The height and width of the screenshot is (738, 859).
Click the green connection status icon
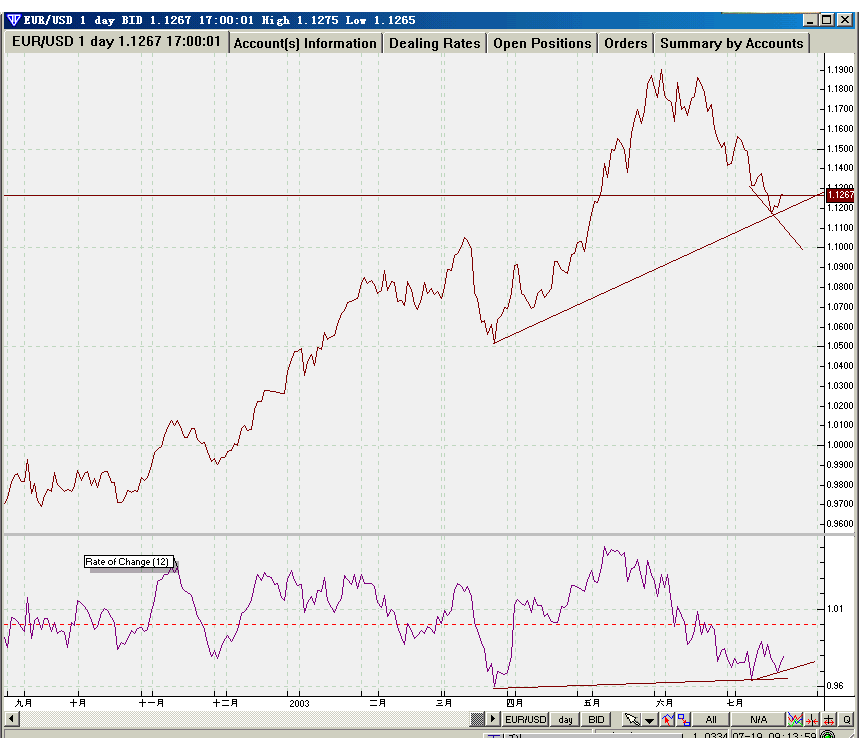pyautogui.click(x=828, y=735)
